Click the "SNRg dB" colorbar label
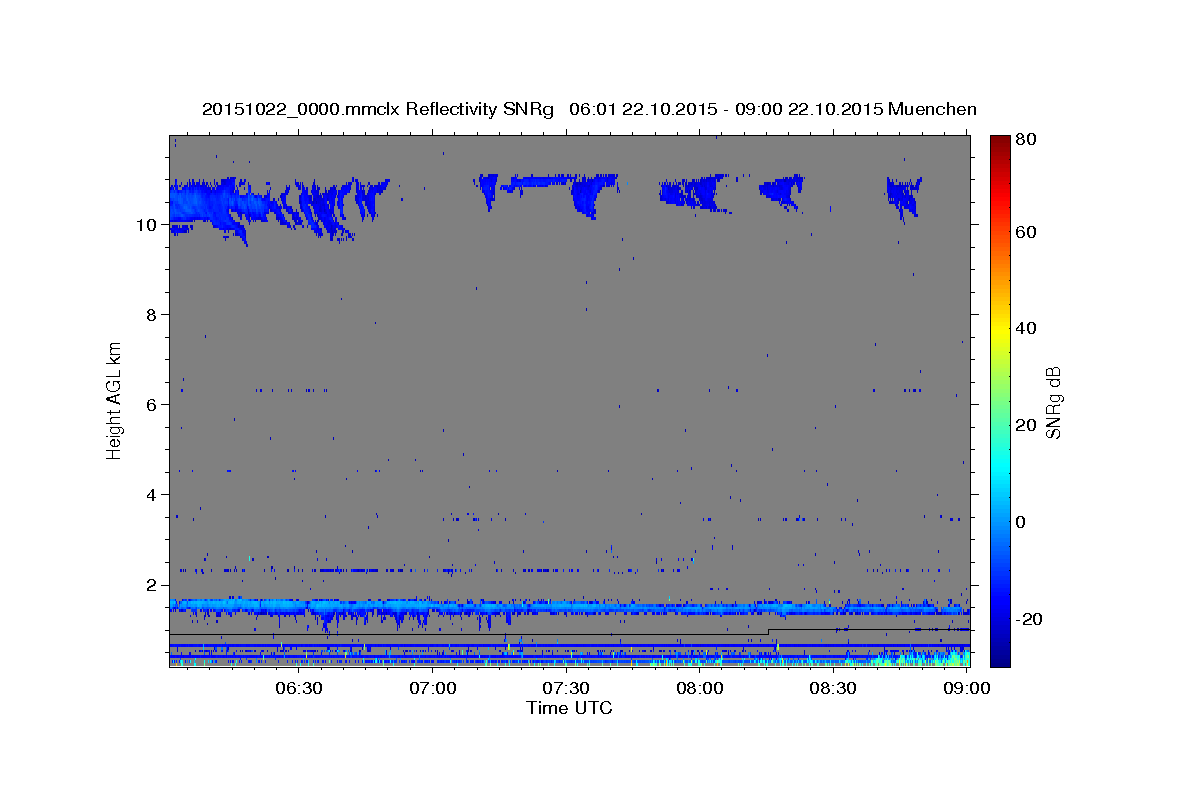 click(x=1052, y=402)
